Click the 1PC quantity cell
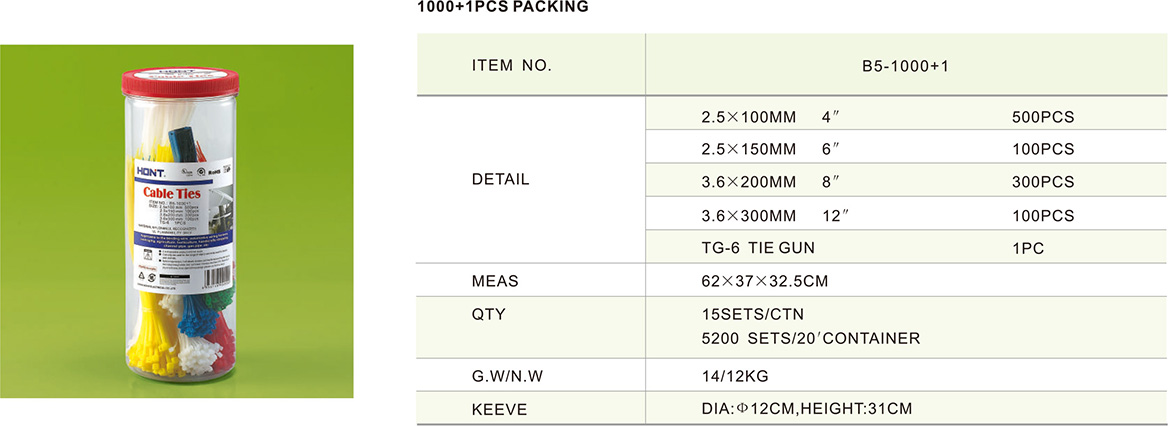 1028,249
